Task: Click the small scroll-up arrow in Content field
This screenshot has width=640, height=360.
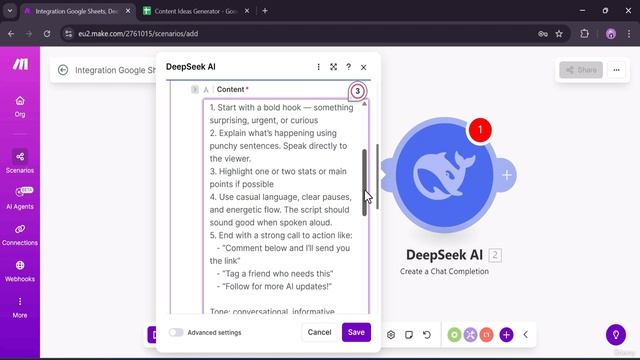Action: coord(364,104)
